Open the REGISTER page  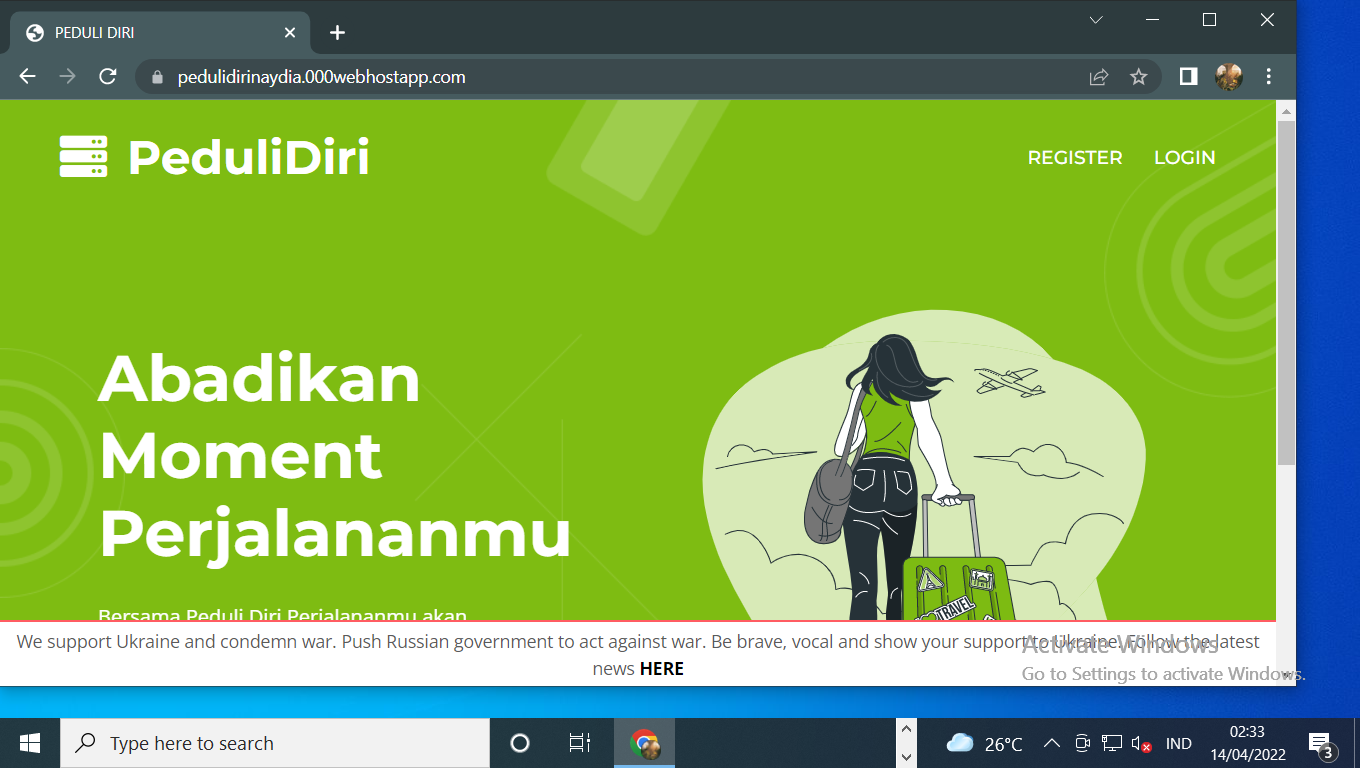pyautogui.click(x=1074, y=158)
